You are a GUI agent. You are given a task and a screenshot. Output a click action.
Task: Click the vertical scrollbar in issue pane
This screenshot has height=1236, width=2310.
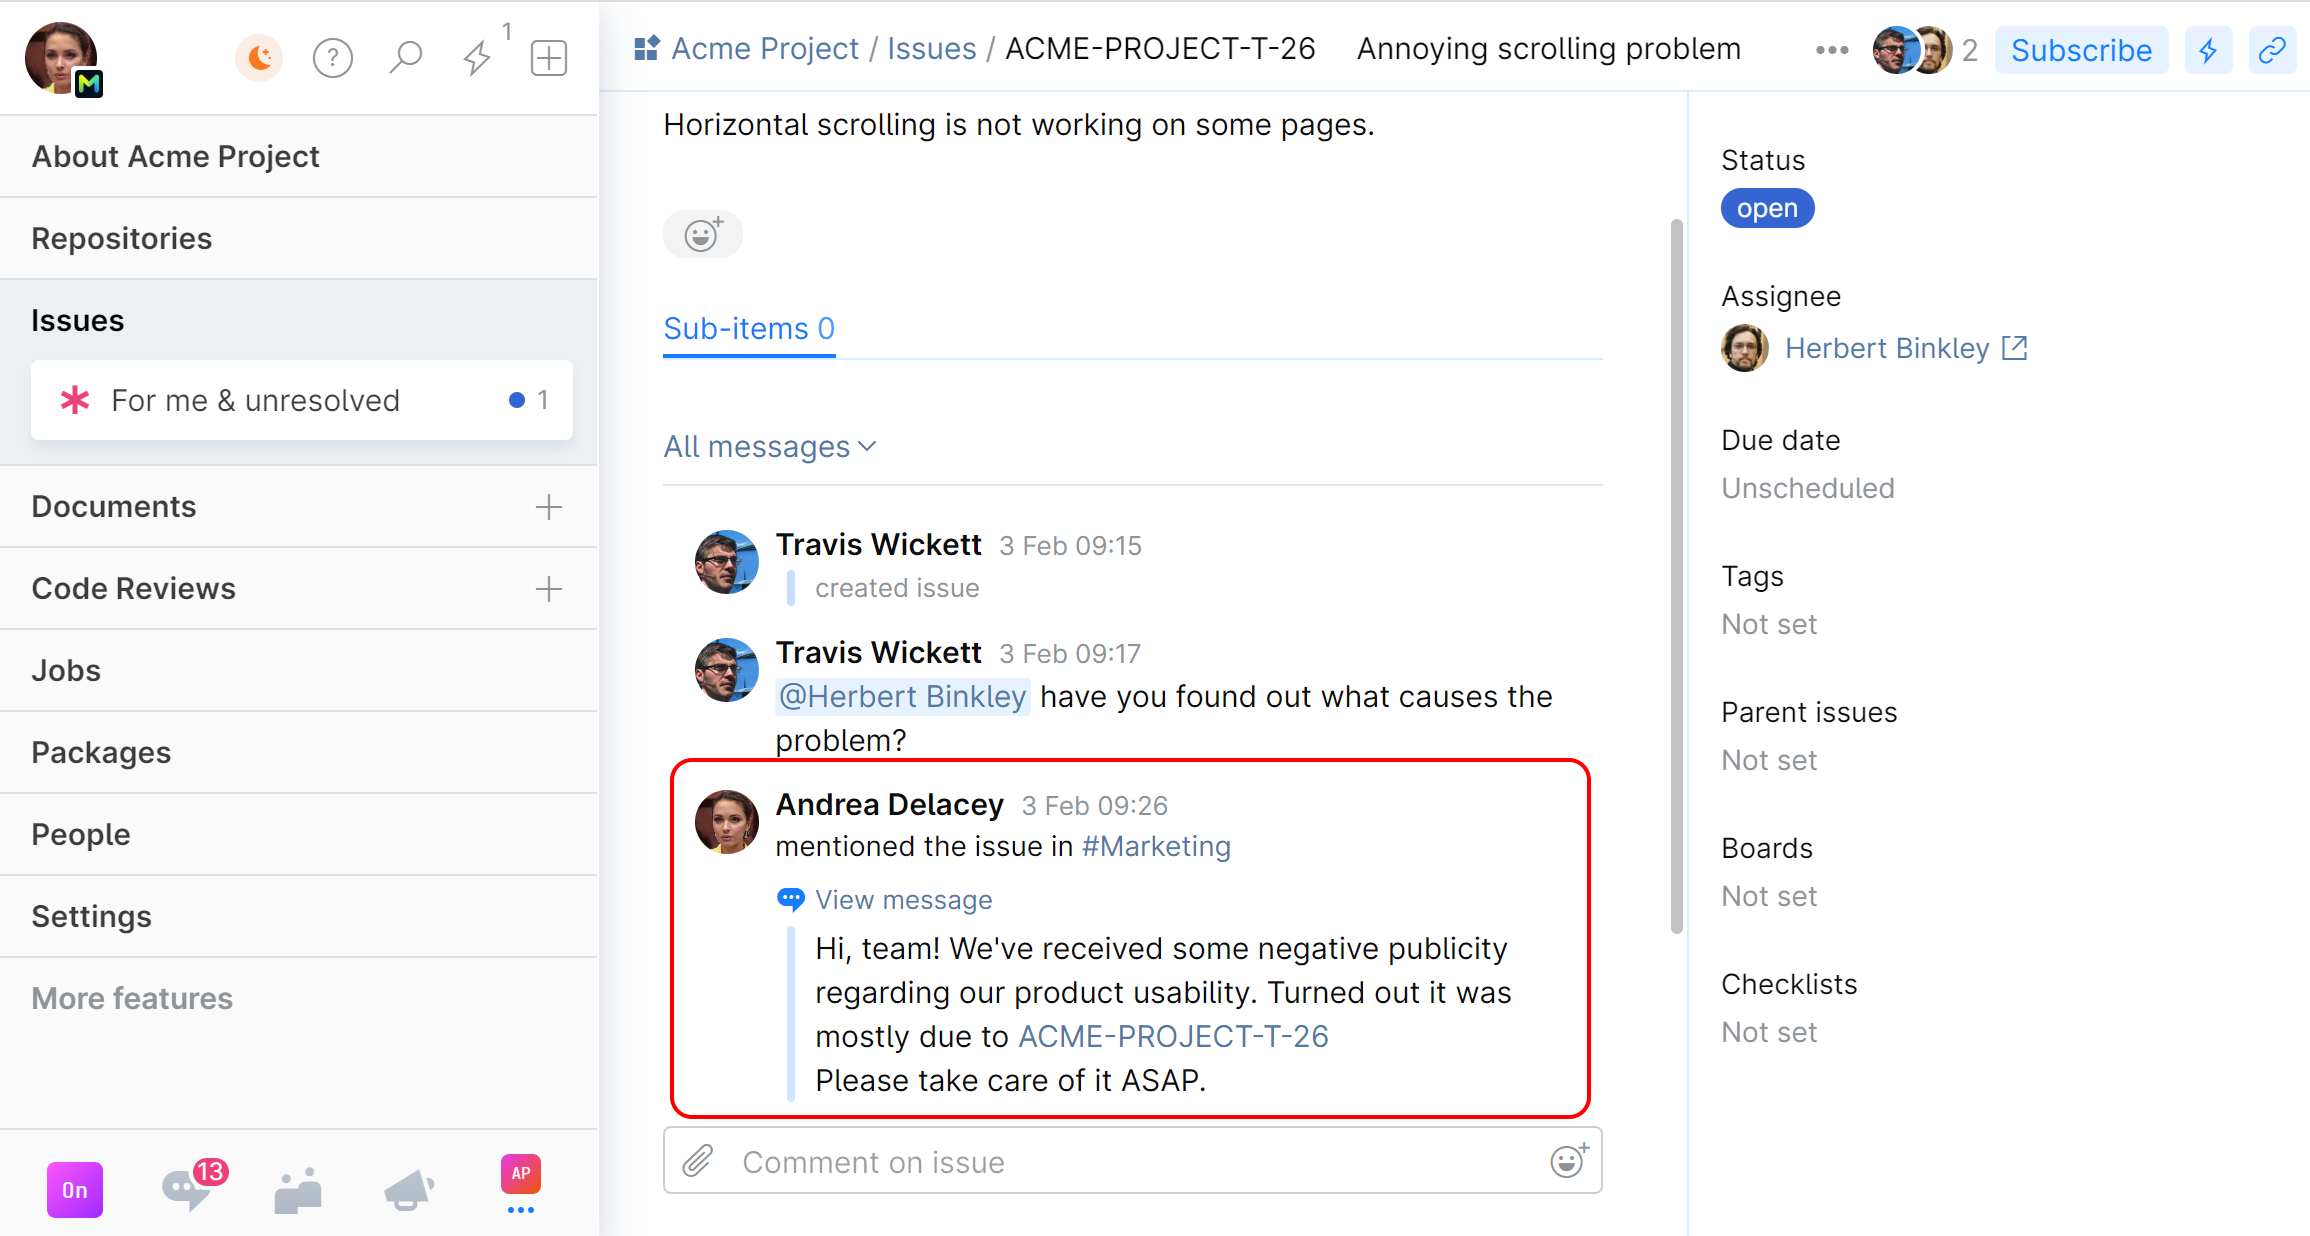(x=1677, y=575)
